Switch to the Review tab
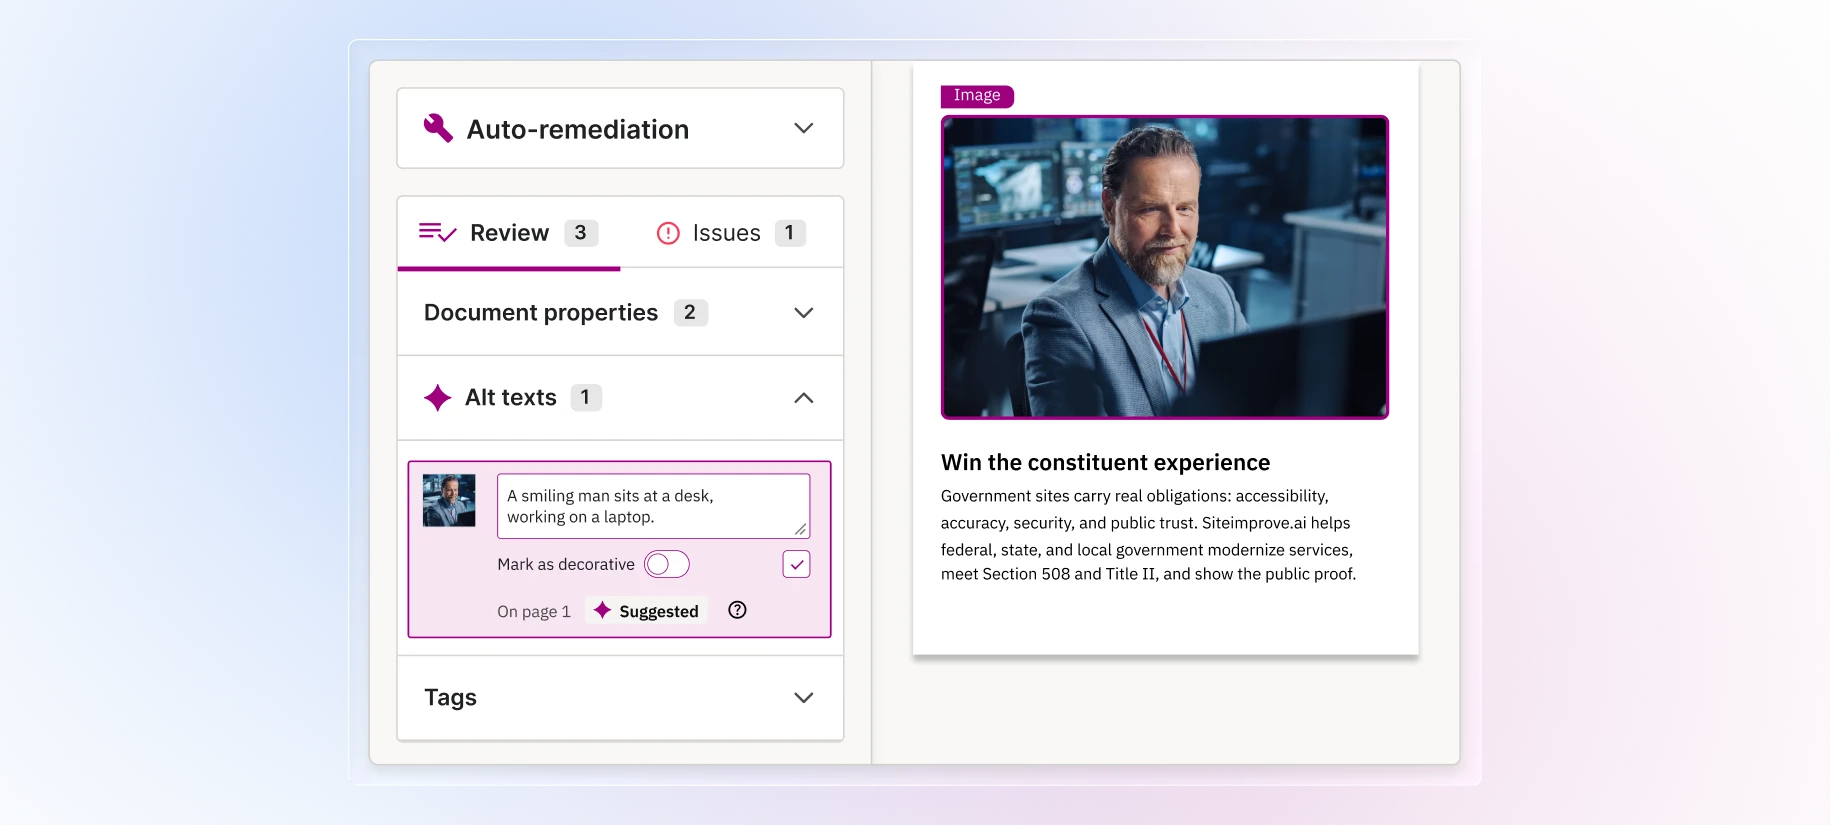This screenshot has height=825, width=1830. 509,233
